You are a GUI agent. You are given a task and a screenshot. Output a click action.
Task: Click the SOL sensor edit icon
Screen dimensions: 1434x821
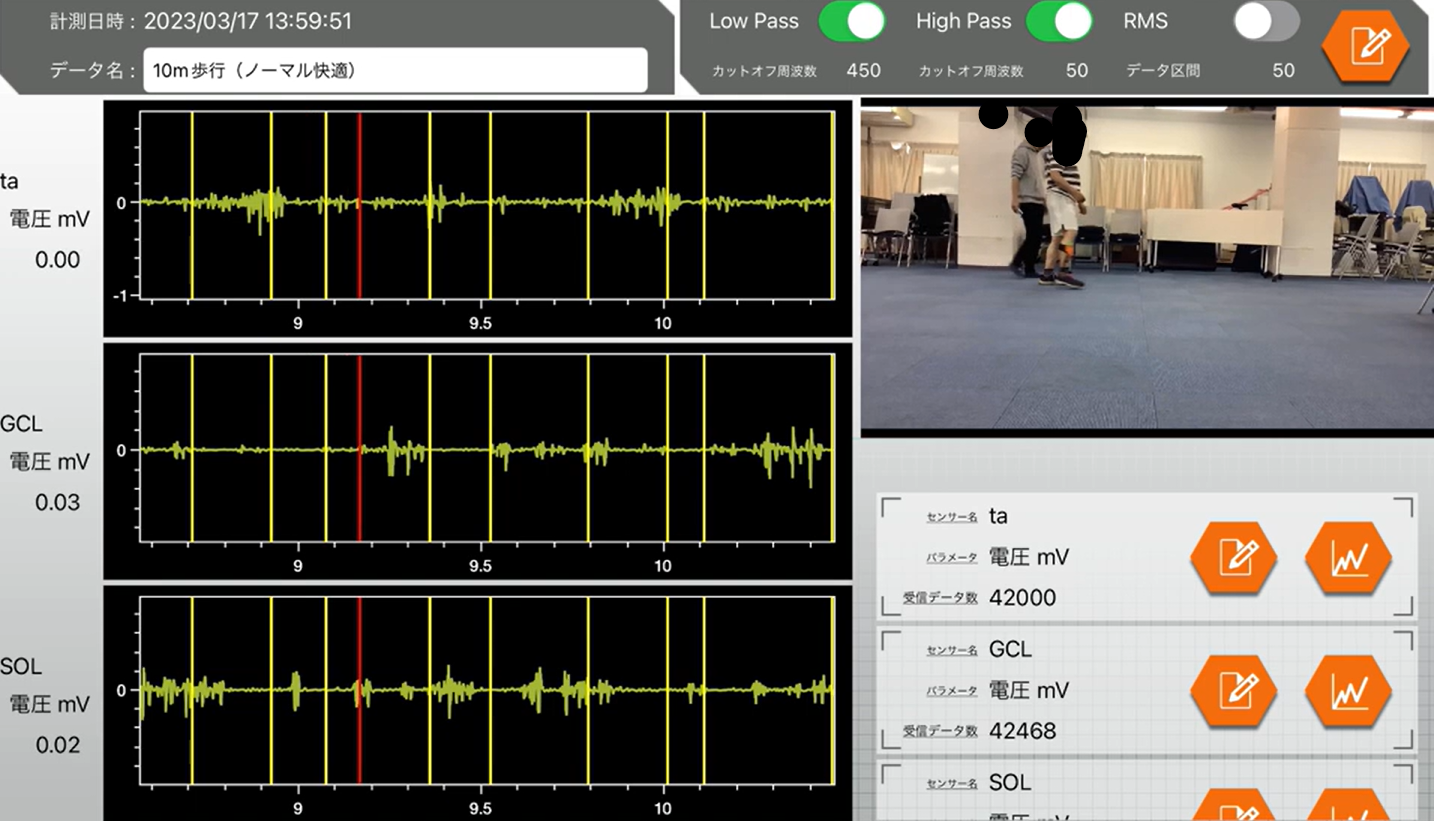coord(1233,808)
